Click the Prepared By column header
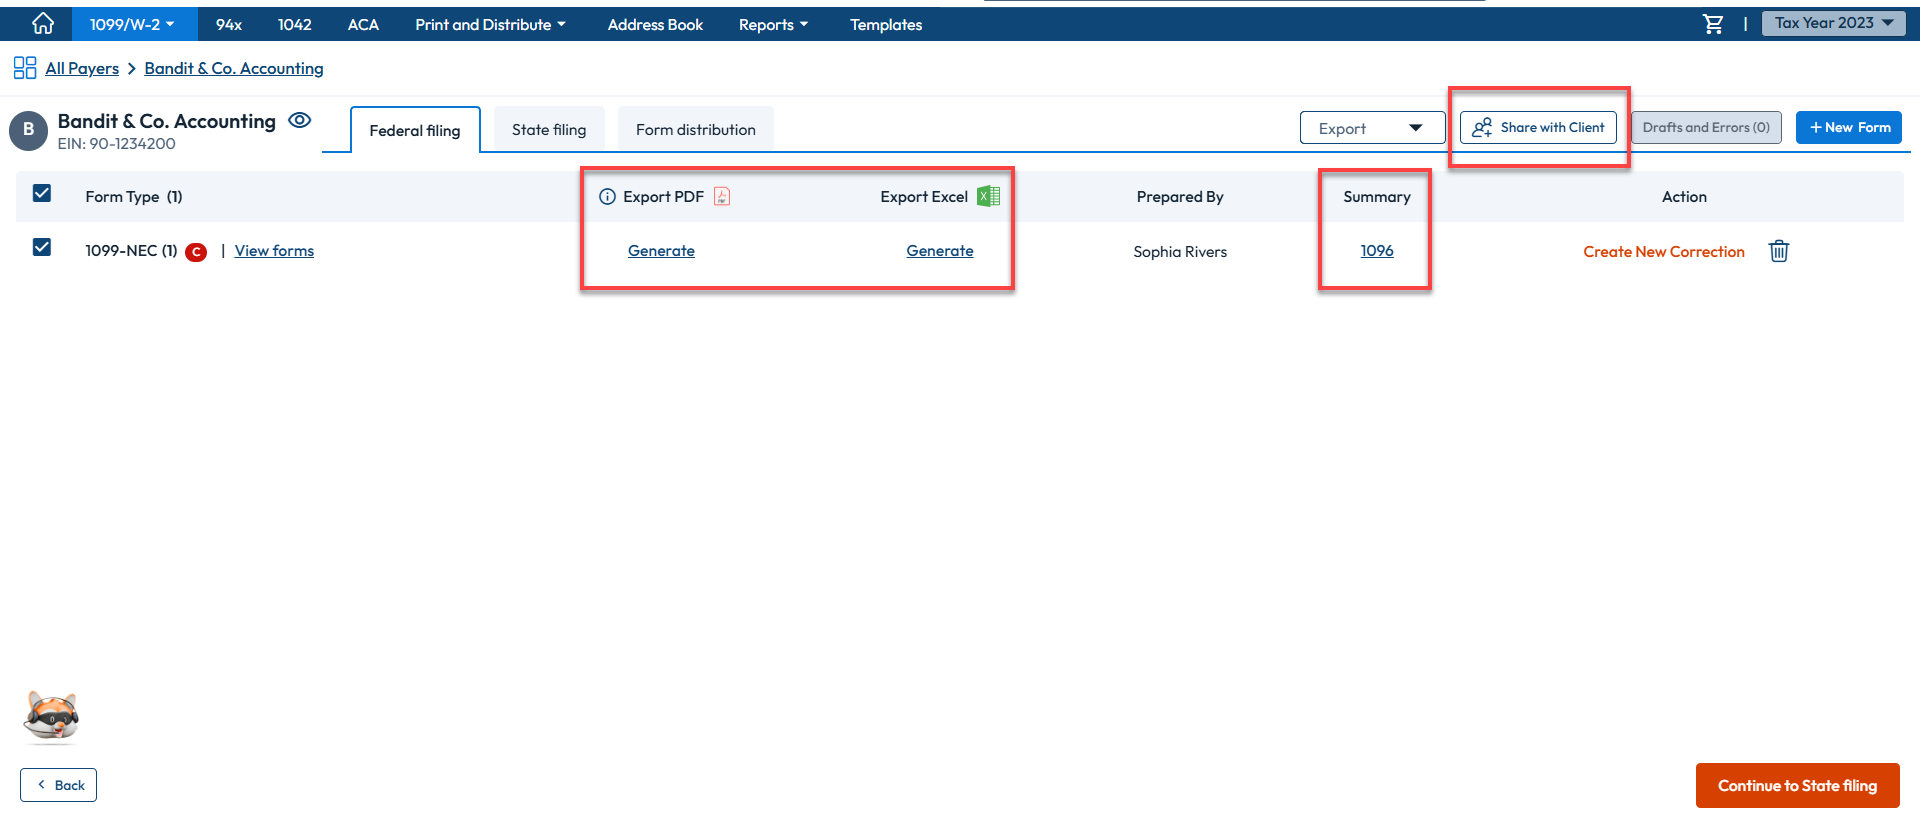 coord(1180,197)
